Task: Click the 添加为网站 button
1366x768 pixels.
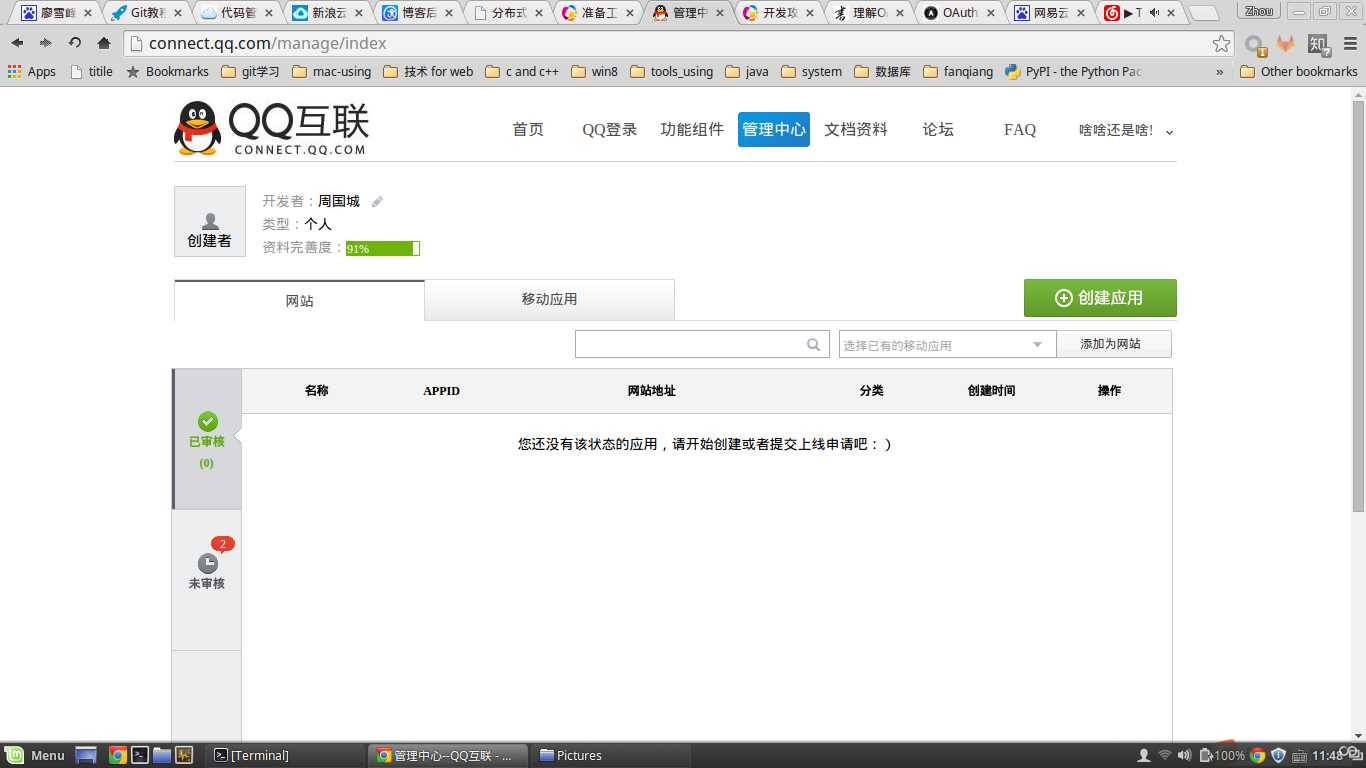Action: [x=1113, y=344]
